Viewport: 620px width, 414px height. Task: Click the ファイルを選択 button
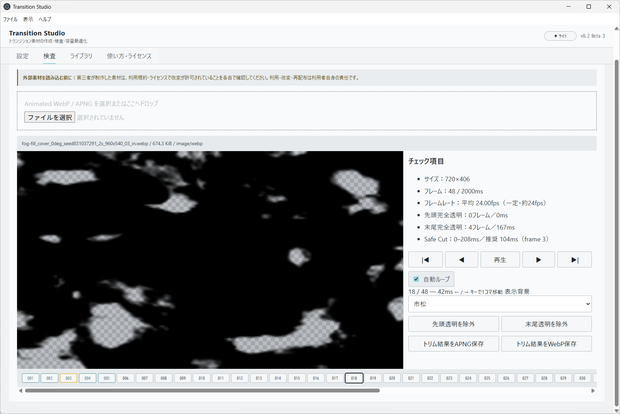[x=49, y=117]
